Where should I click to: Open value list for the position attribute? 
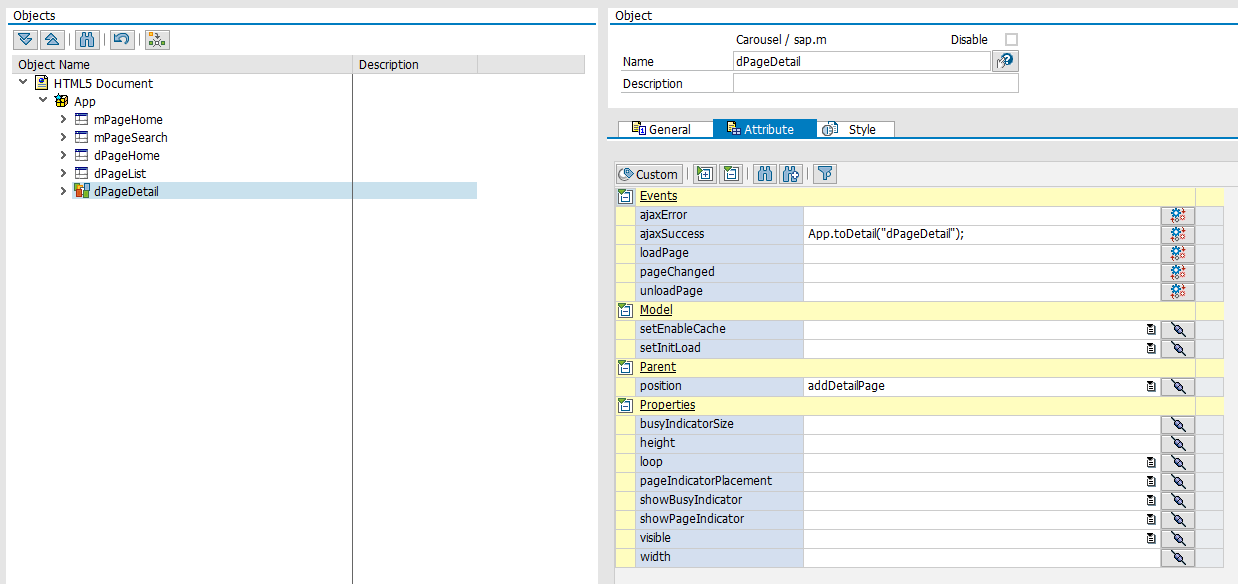pyautogui.click(x=1151, y=386)
